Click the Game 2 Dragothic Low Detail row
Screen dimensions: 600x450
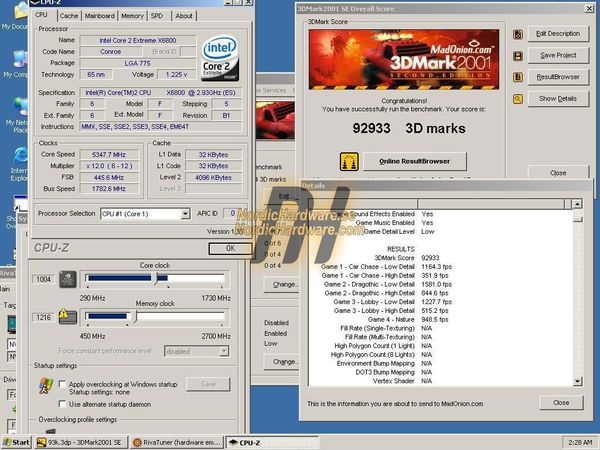(x=387, y=284)
